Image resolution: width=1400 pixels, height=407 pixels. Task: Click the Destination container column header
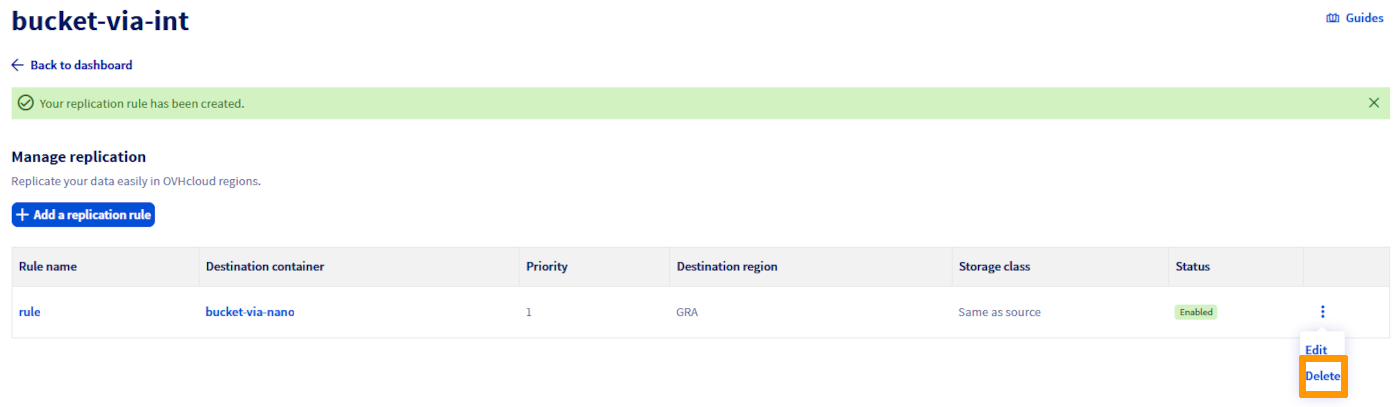click(265, 267)
